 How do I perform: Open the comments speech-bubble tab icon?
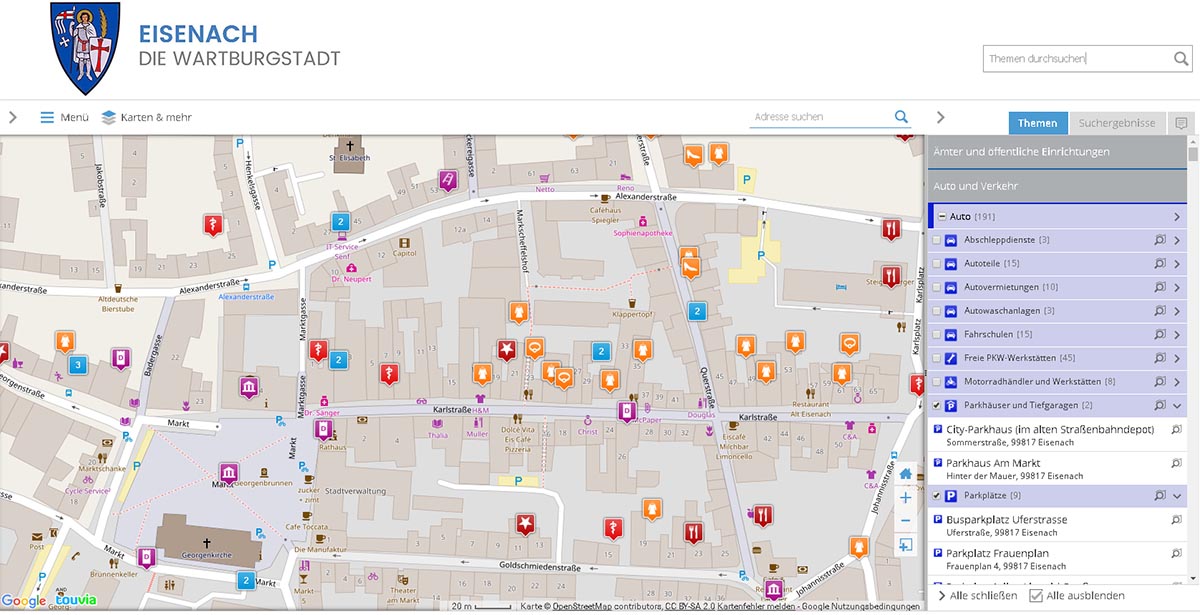[1181, 124]
